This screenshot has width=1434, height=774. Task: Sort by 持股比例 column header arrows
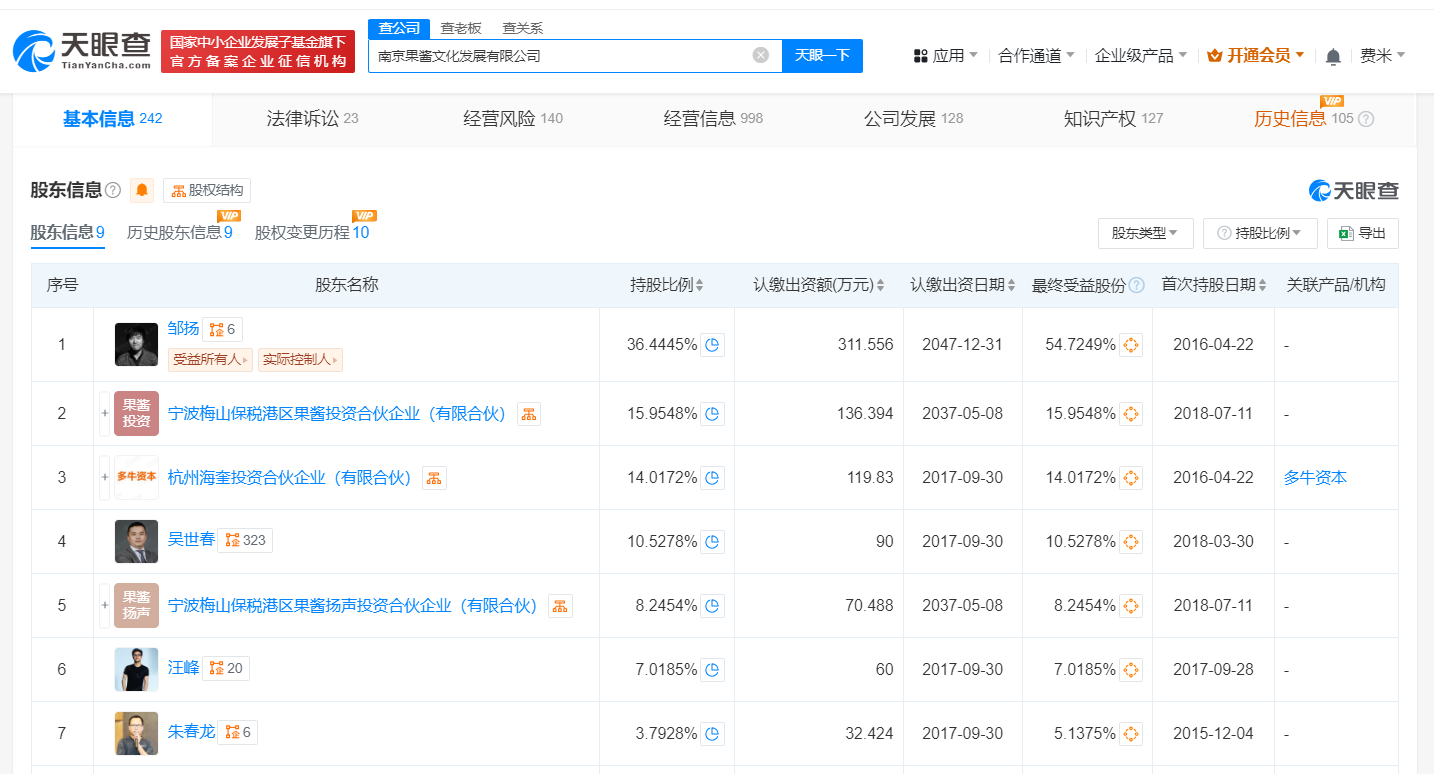pyautogui.click(x=699, y=285)
